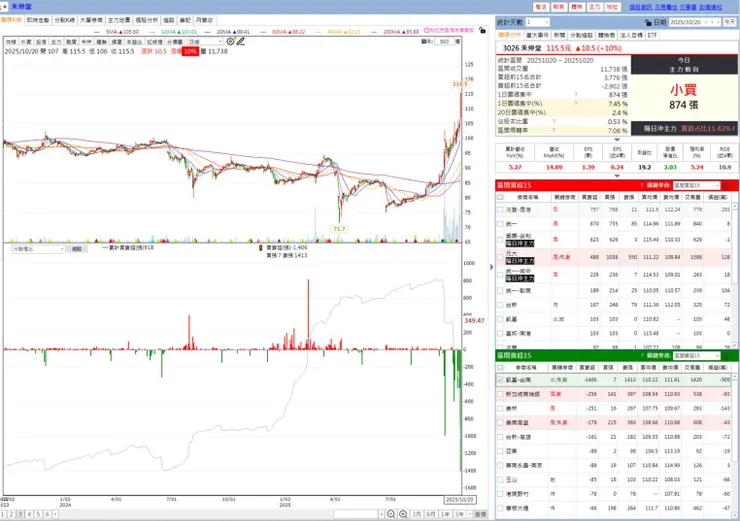Click the scrollbar in sell table
The image size is (740, 521).
coord(735,415)
